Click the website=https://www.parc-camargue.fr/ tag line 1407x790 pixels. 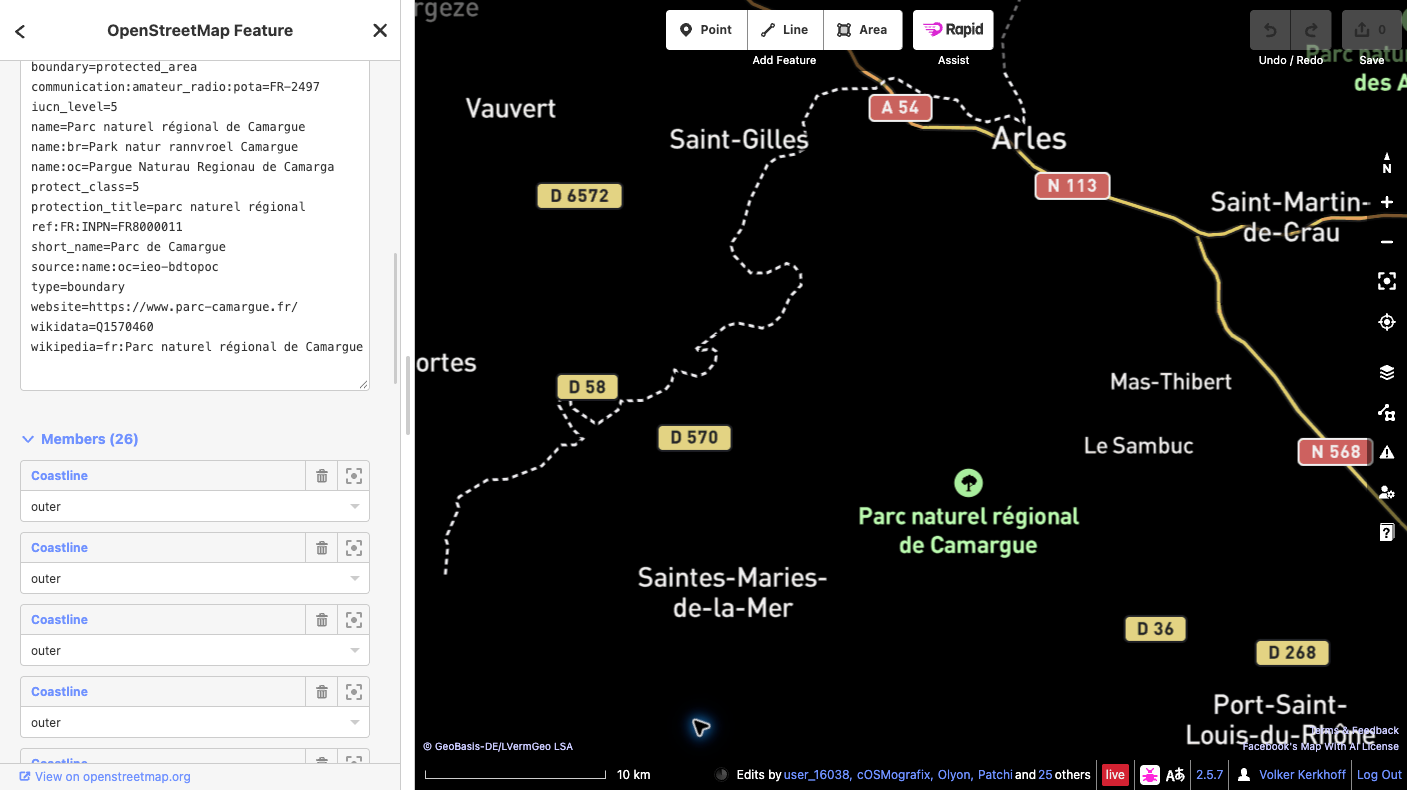point(164,307)
